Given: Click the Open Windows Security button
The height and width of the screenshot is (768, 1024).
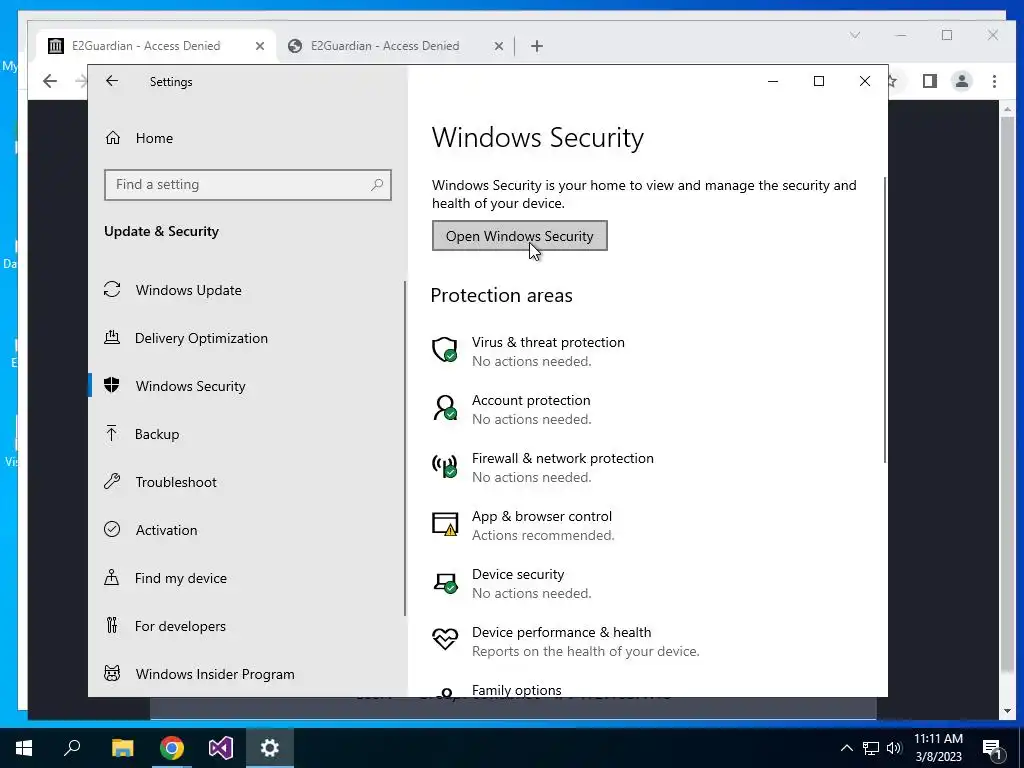Looking at the screenshot, I should [x=520, y=236].
